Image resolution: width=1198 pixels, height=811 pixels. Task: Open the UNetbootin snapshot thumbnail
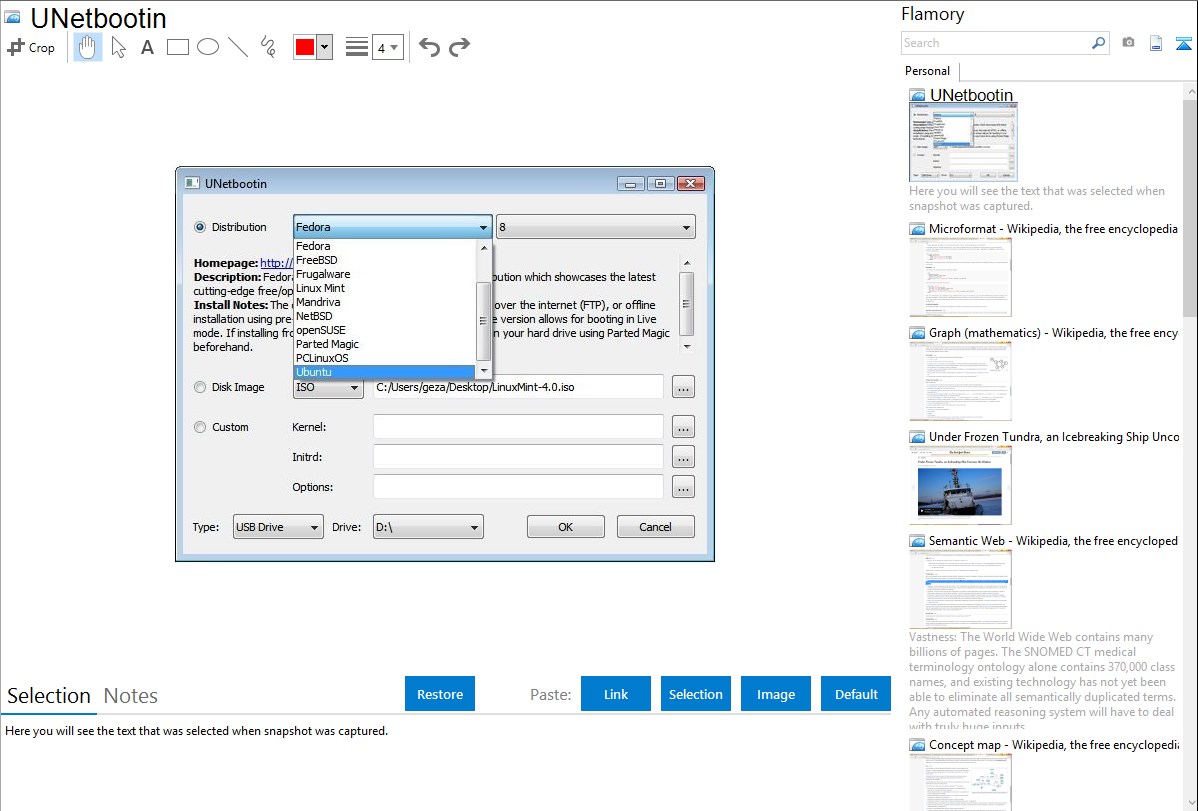[x=963, y=142]
